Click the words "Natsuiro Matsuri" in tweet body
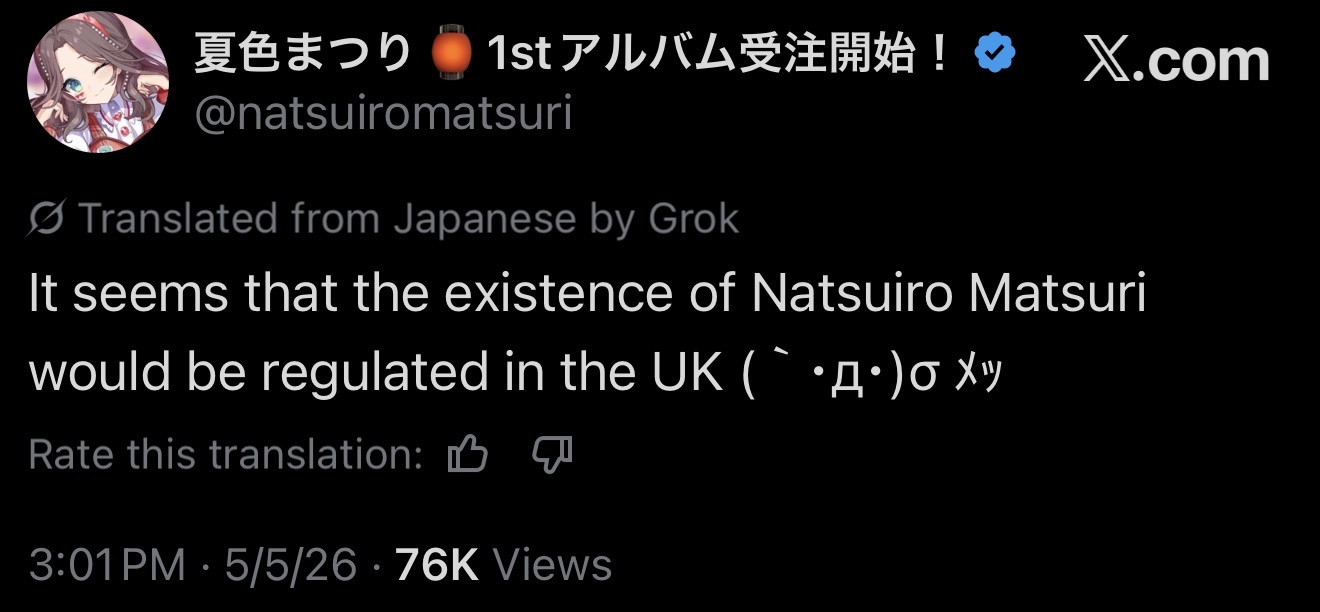This screenshot has height=612, width=1320. click(948, 296)
